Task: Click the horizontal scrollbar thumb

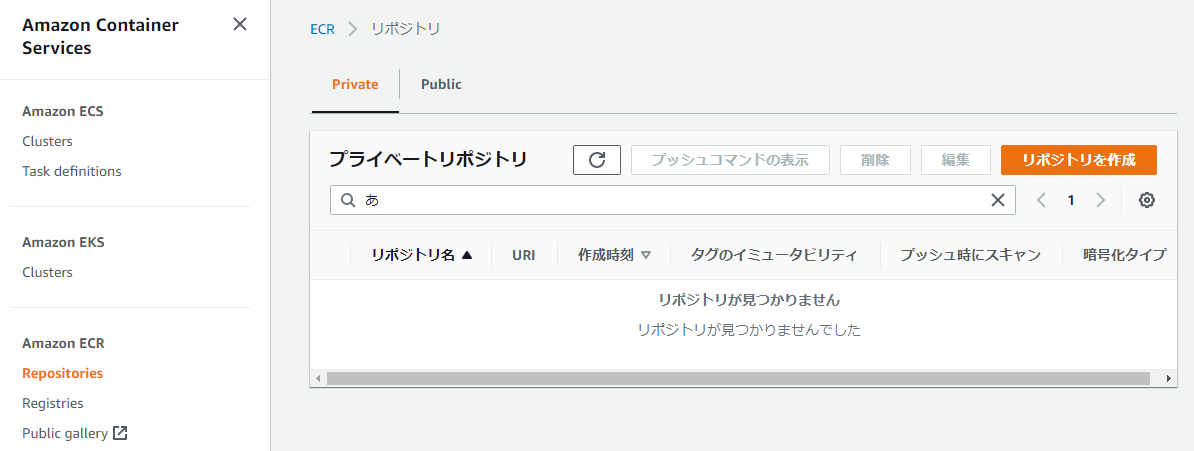Action: click(738, 378)
